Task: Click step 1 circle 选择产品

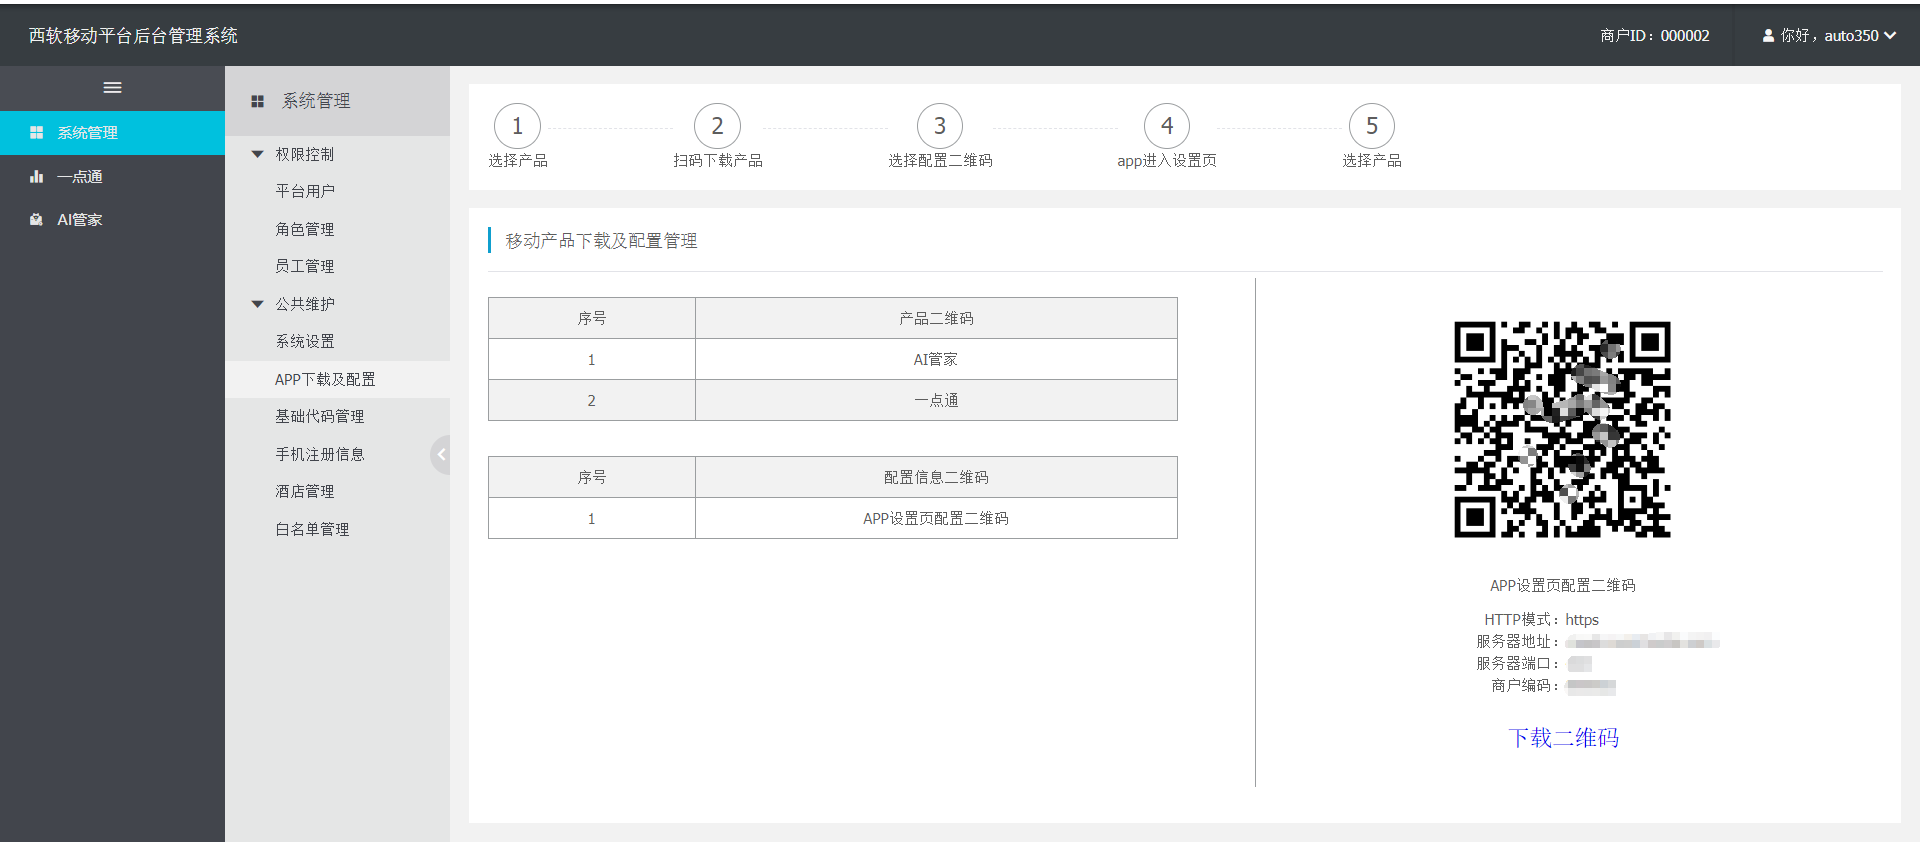Action: click(517, 126)
